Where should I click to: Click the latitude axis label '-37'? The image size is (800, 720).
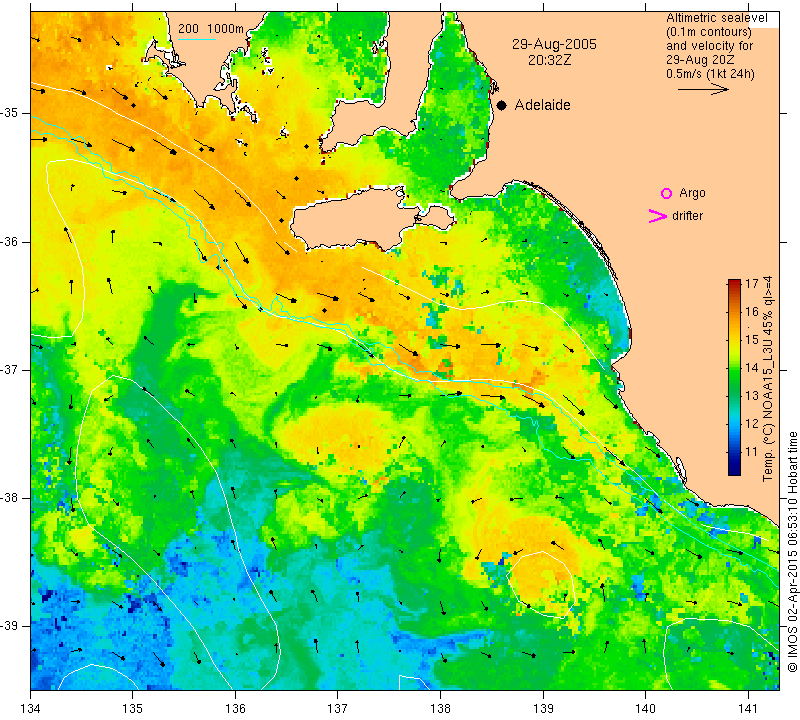point(9,369)
